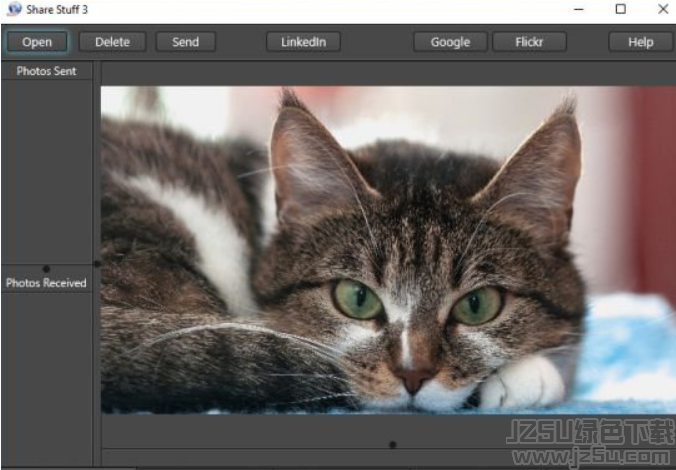Send the current photo
676x470 pixels.
click(x=186, y=42)
